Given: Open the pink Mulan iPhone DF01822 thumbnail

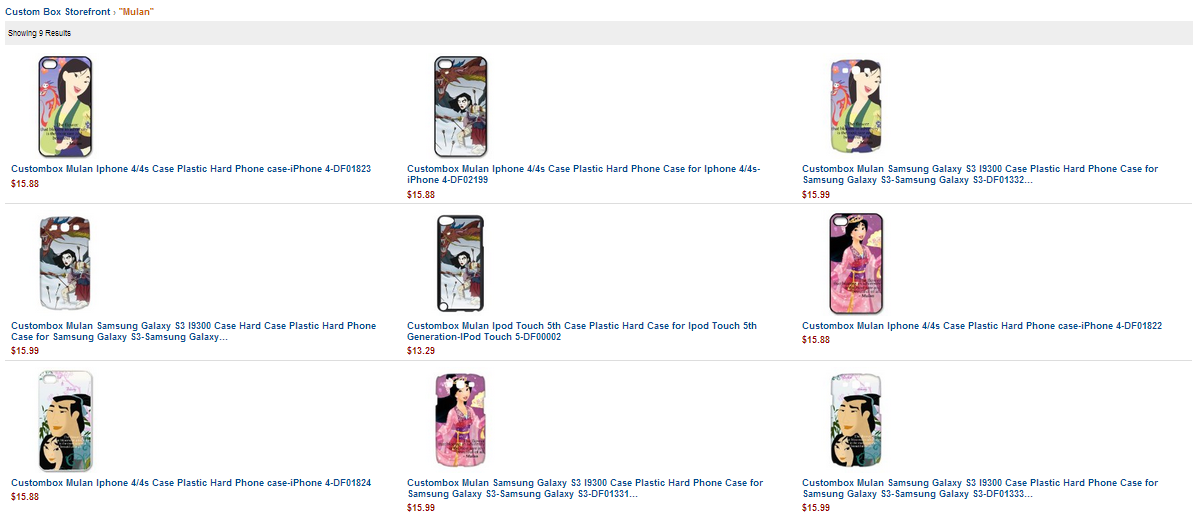Looking at the screenshot, I should (x=856, y=263).
